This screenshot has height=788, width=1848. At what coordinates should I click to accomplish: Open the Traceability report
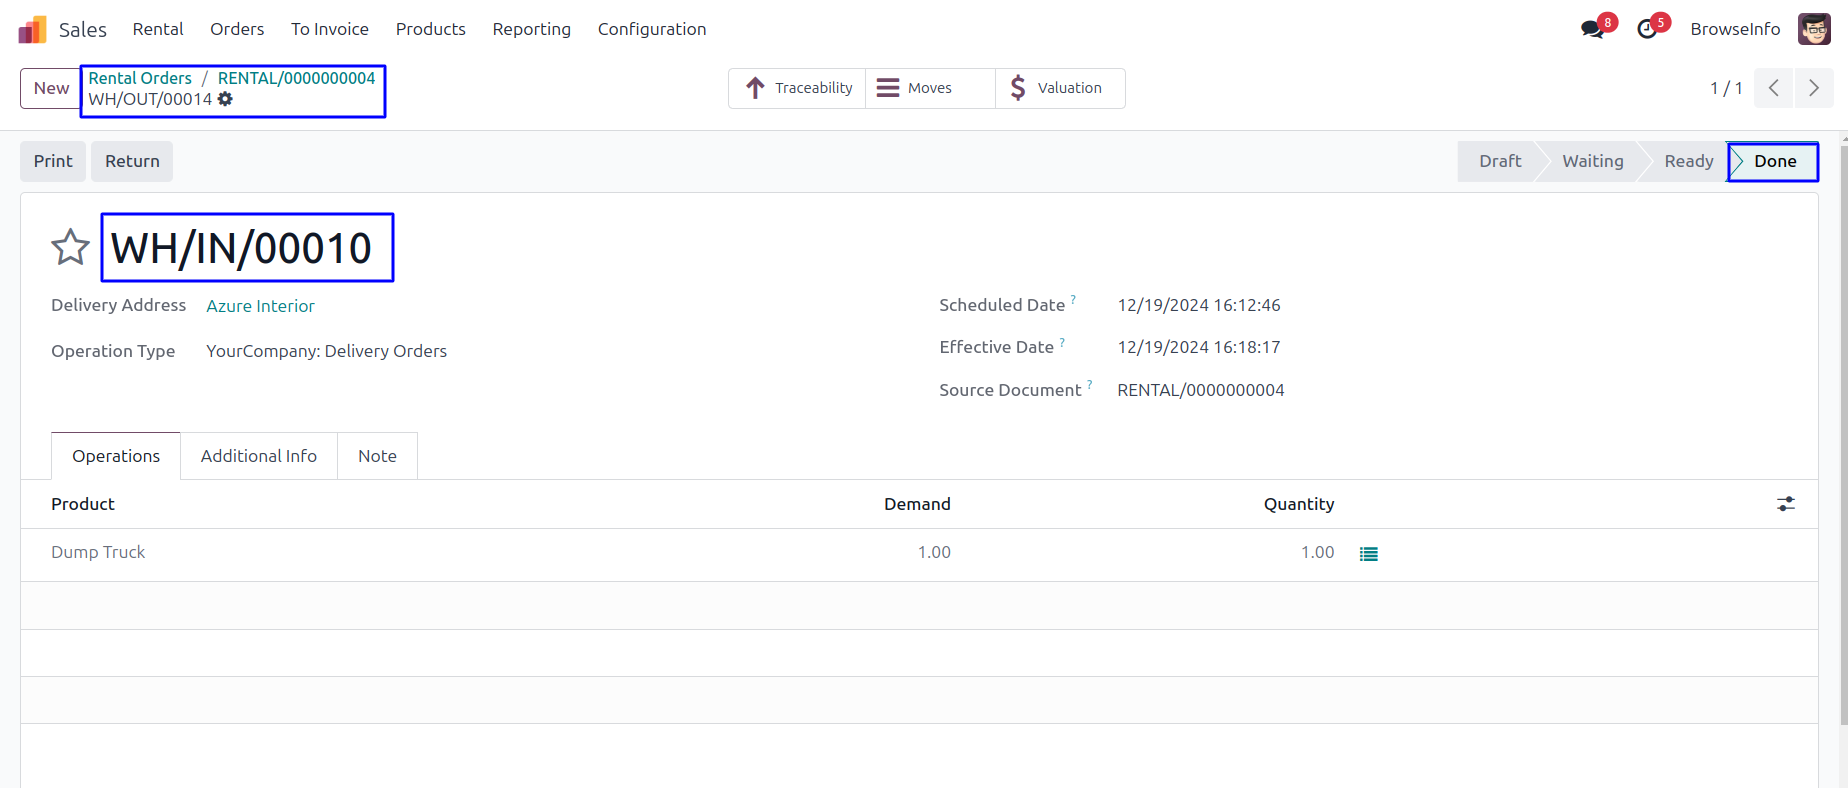(x=798, y=88)
